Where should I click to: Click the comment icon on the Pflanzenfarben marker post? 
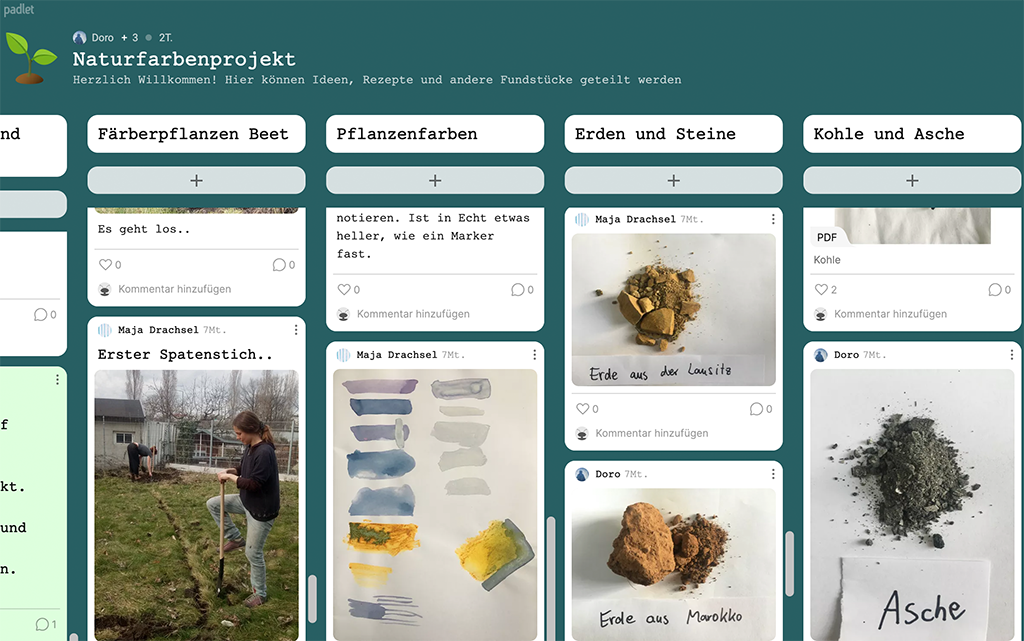517,290
